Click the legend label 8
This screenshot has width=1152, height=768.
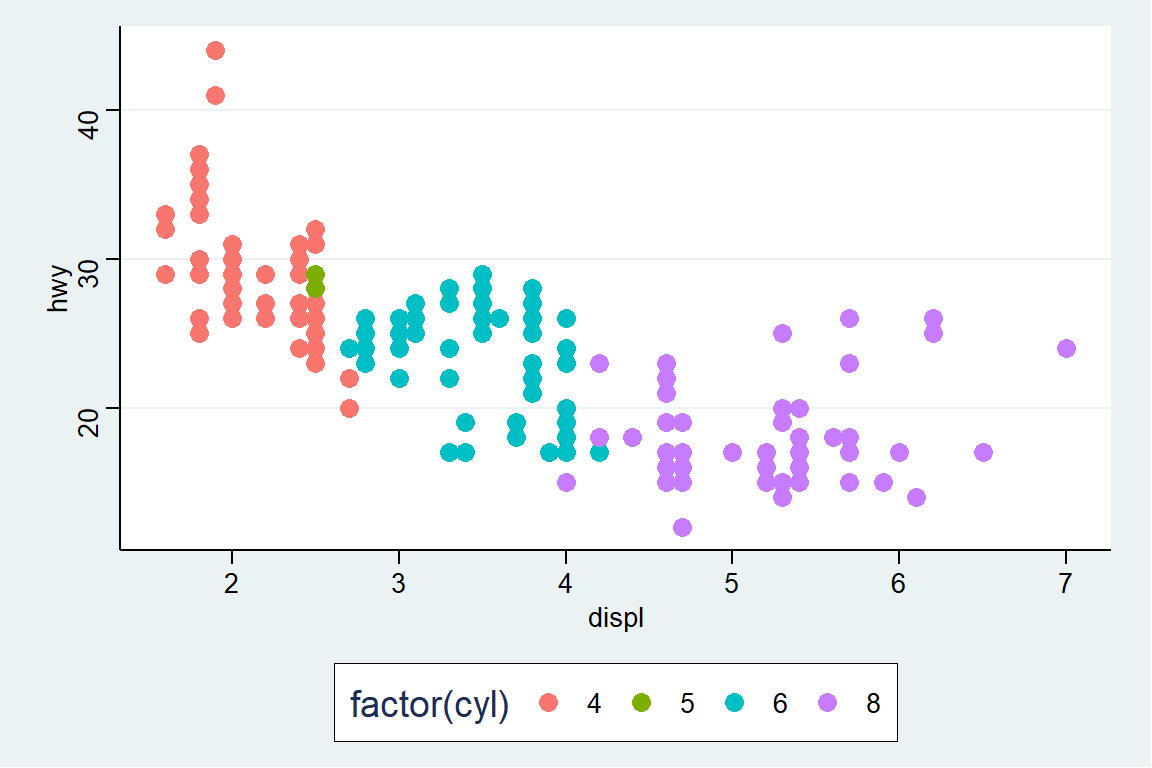click(x=873, y=704)
